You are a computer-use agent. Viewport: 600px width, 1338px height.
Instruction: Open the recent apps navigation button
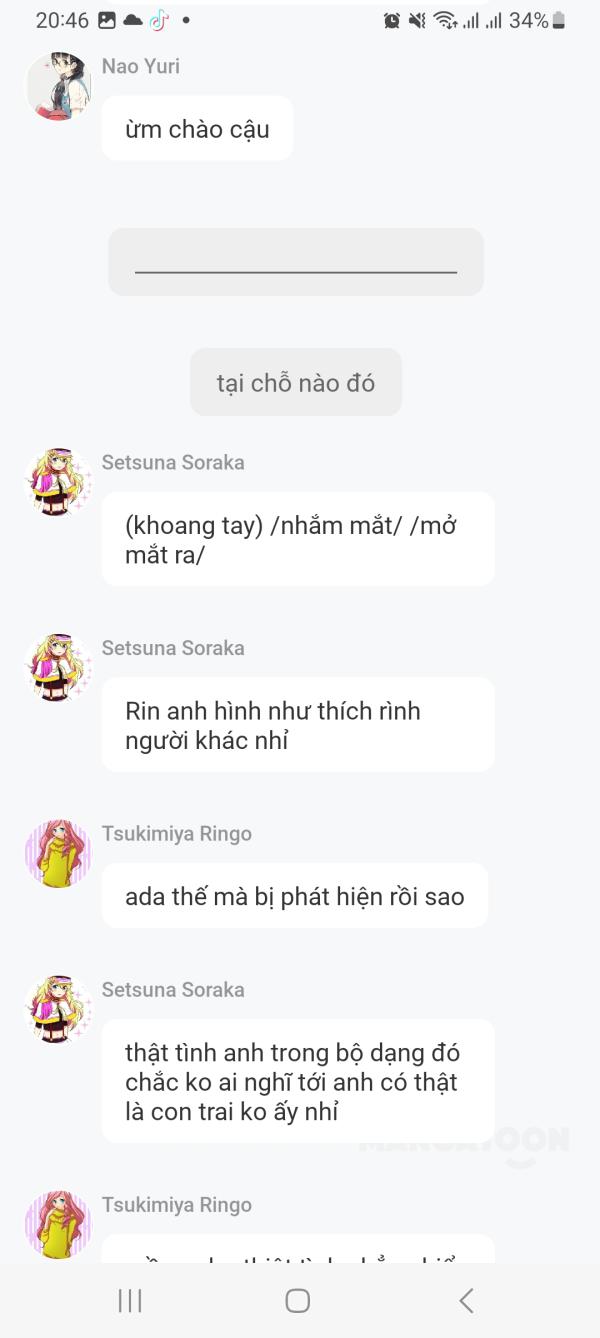coord(130,1300)
